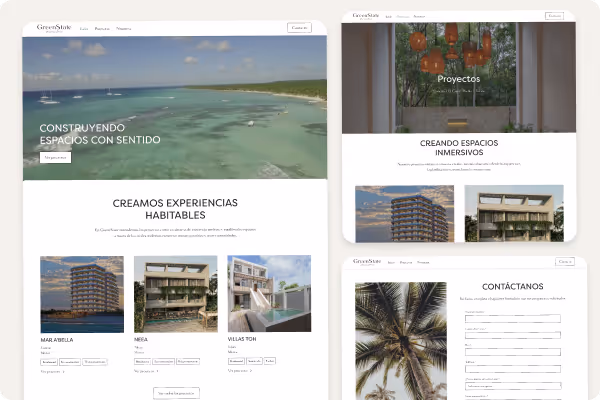Image resolution: width=600 pixels, height=400 pixels.
Task: Click the Contacto button in the home page header
Action: (299, 28)
